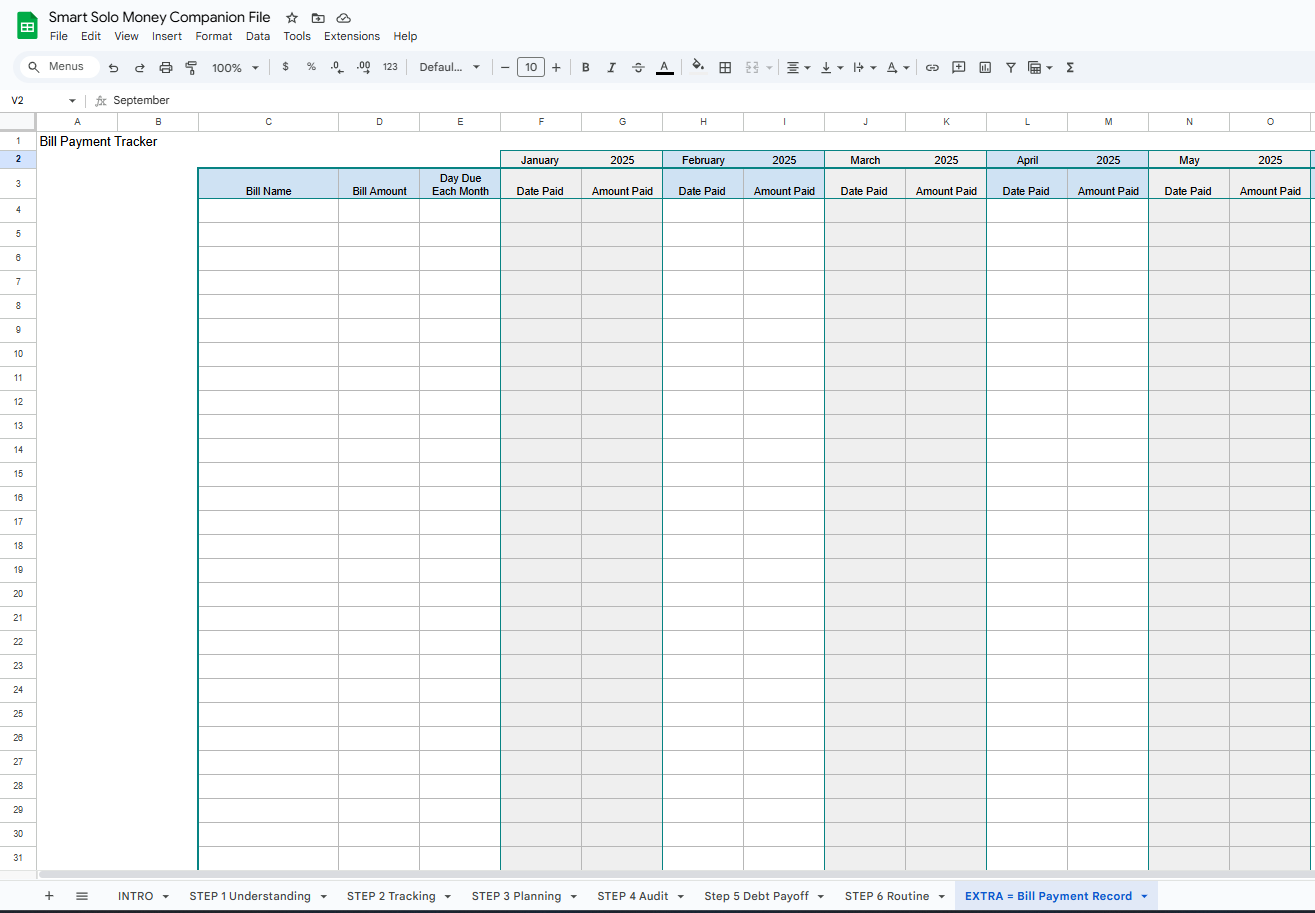Toggle italic formatting
Image resolution: width=1315 pixels, height=913 pixels.
[611, 67]
